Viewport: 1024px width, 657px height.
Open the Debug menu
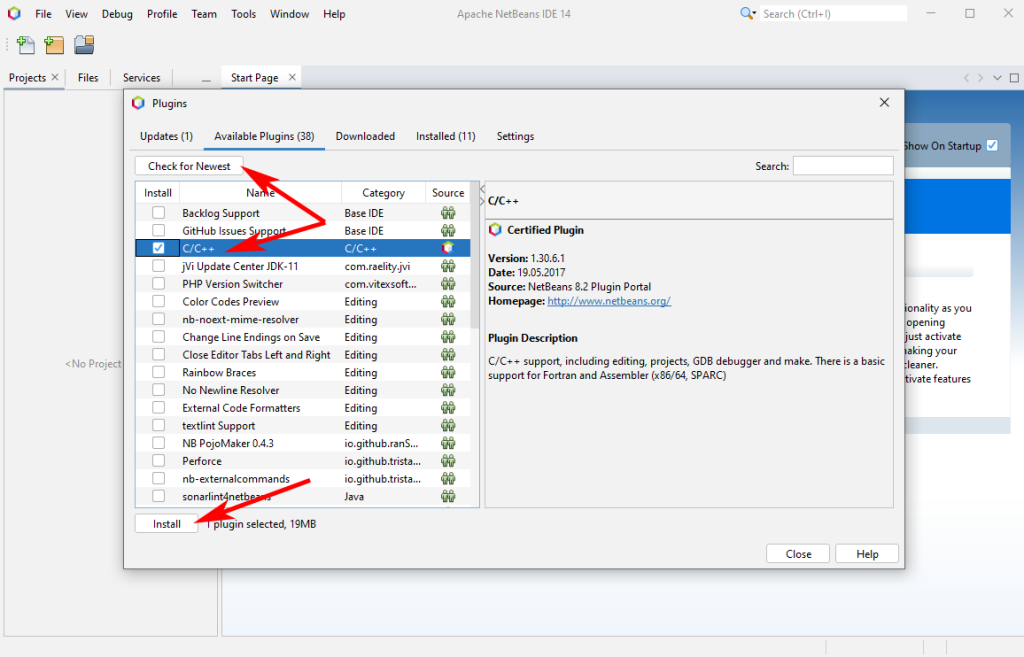(x=117, y=14)
